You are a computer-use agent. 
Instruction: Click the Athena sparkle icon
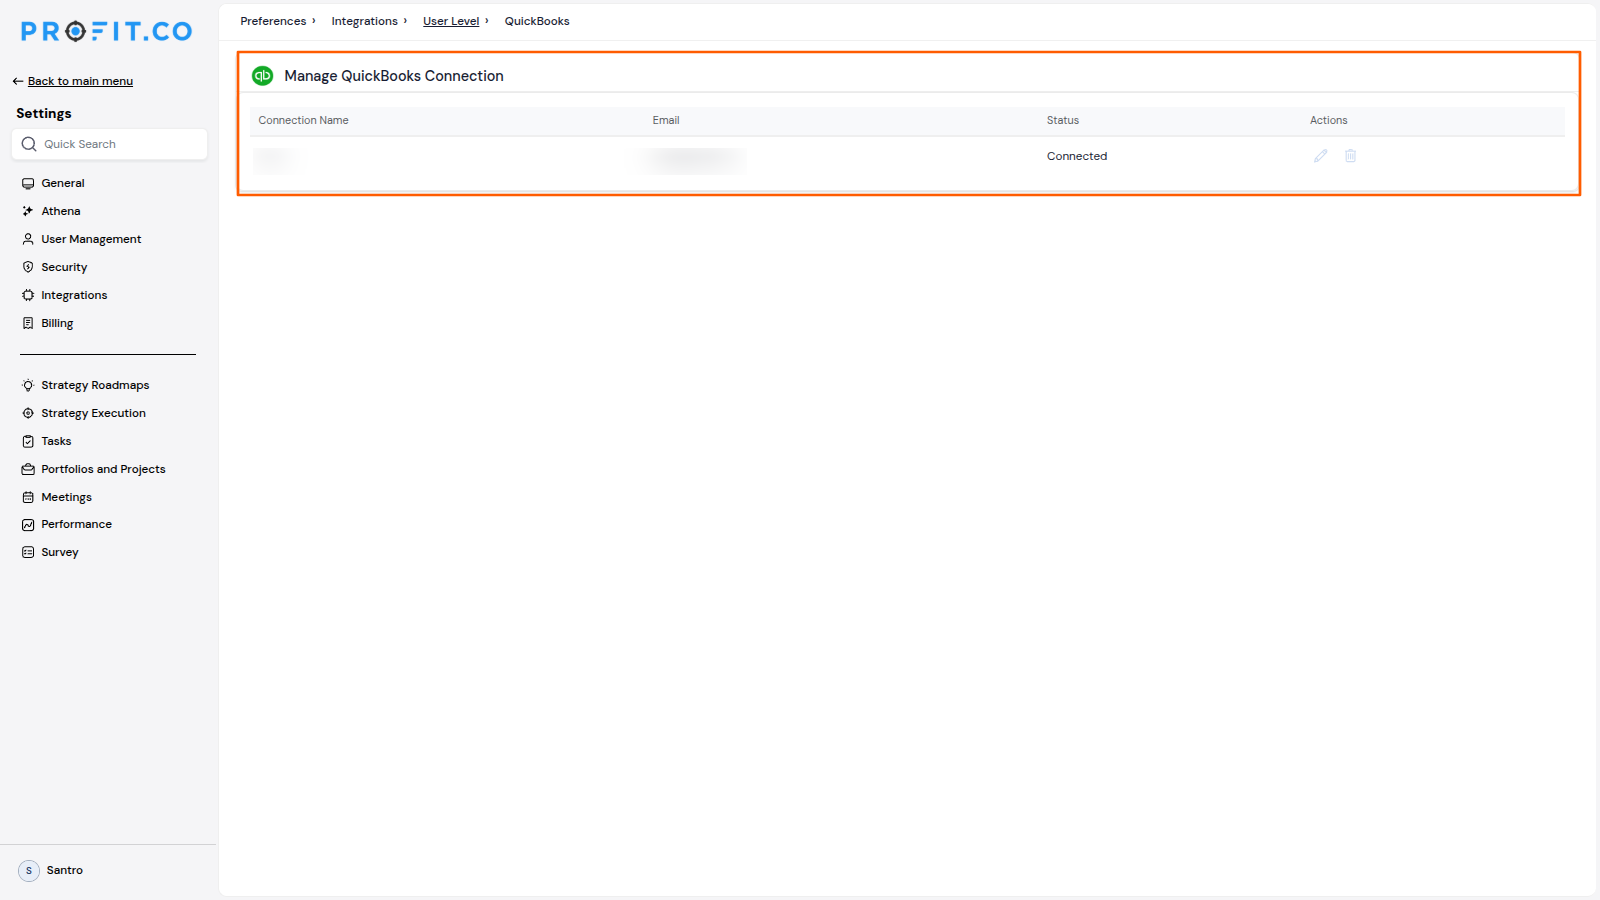pos(28,211)
